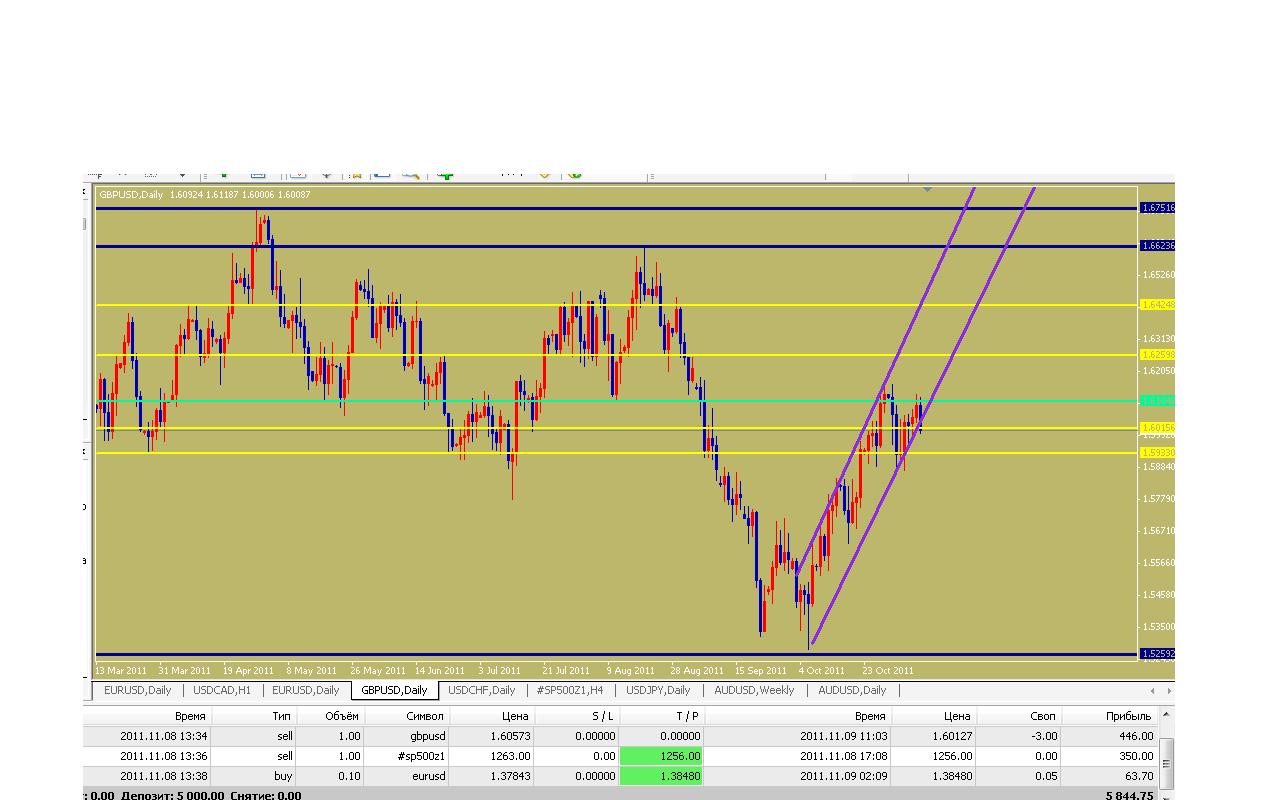Select the GBPUSD,Daily chart tab
Viewport: 1280px width, 800px height.
pyautogui.click(x=394, y=690)
